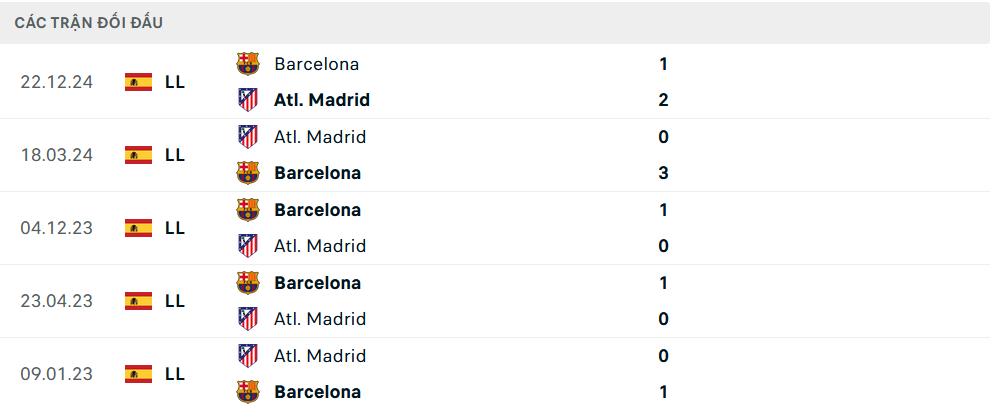
Task: Select the LL league label for 23.04.23
Action: [175, 301]
